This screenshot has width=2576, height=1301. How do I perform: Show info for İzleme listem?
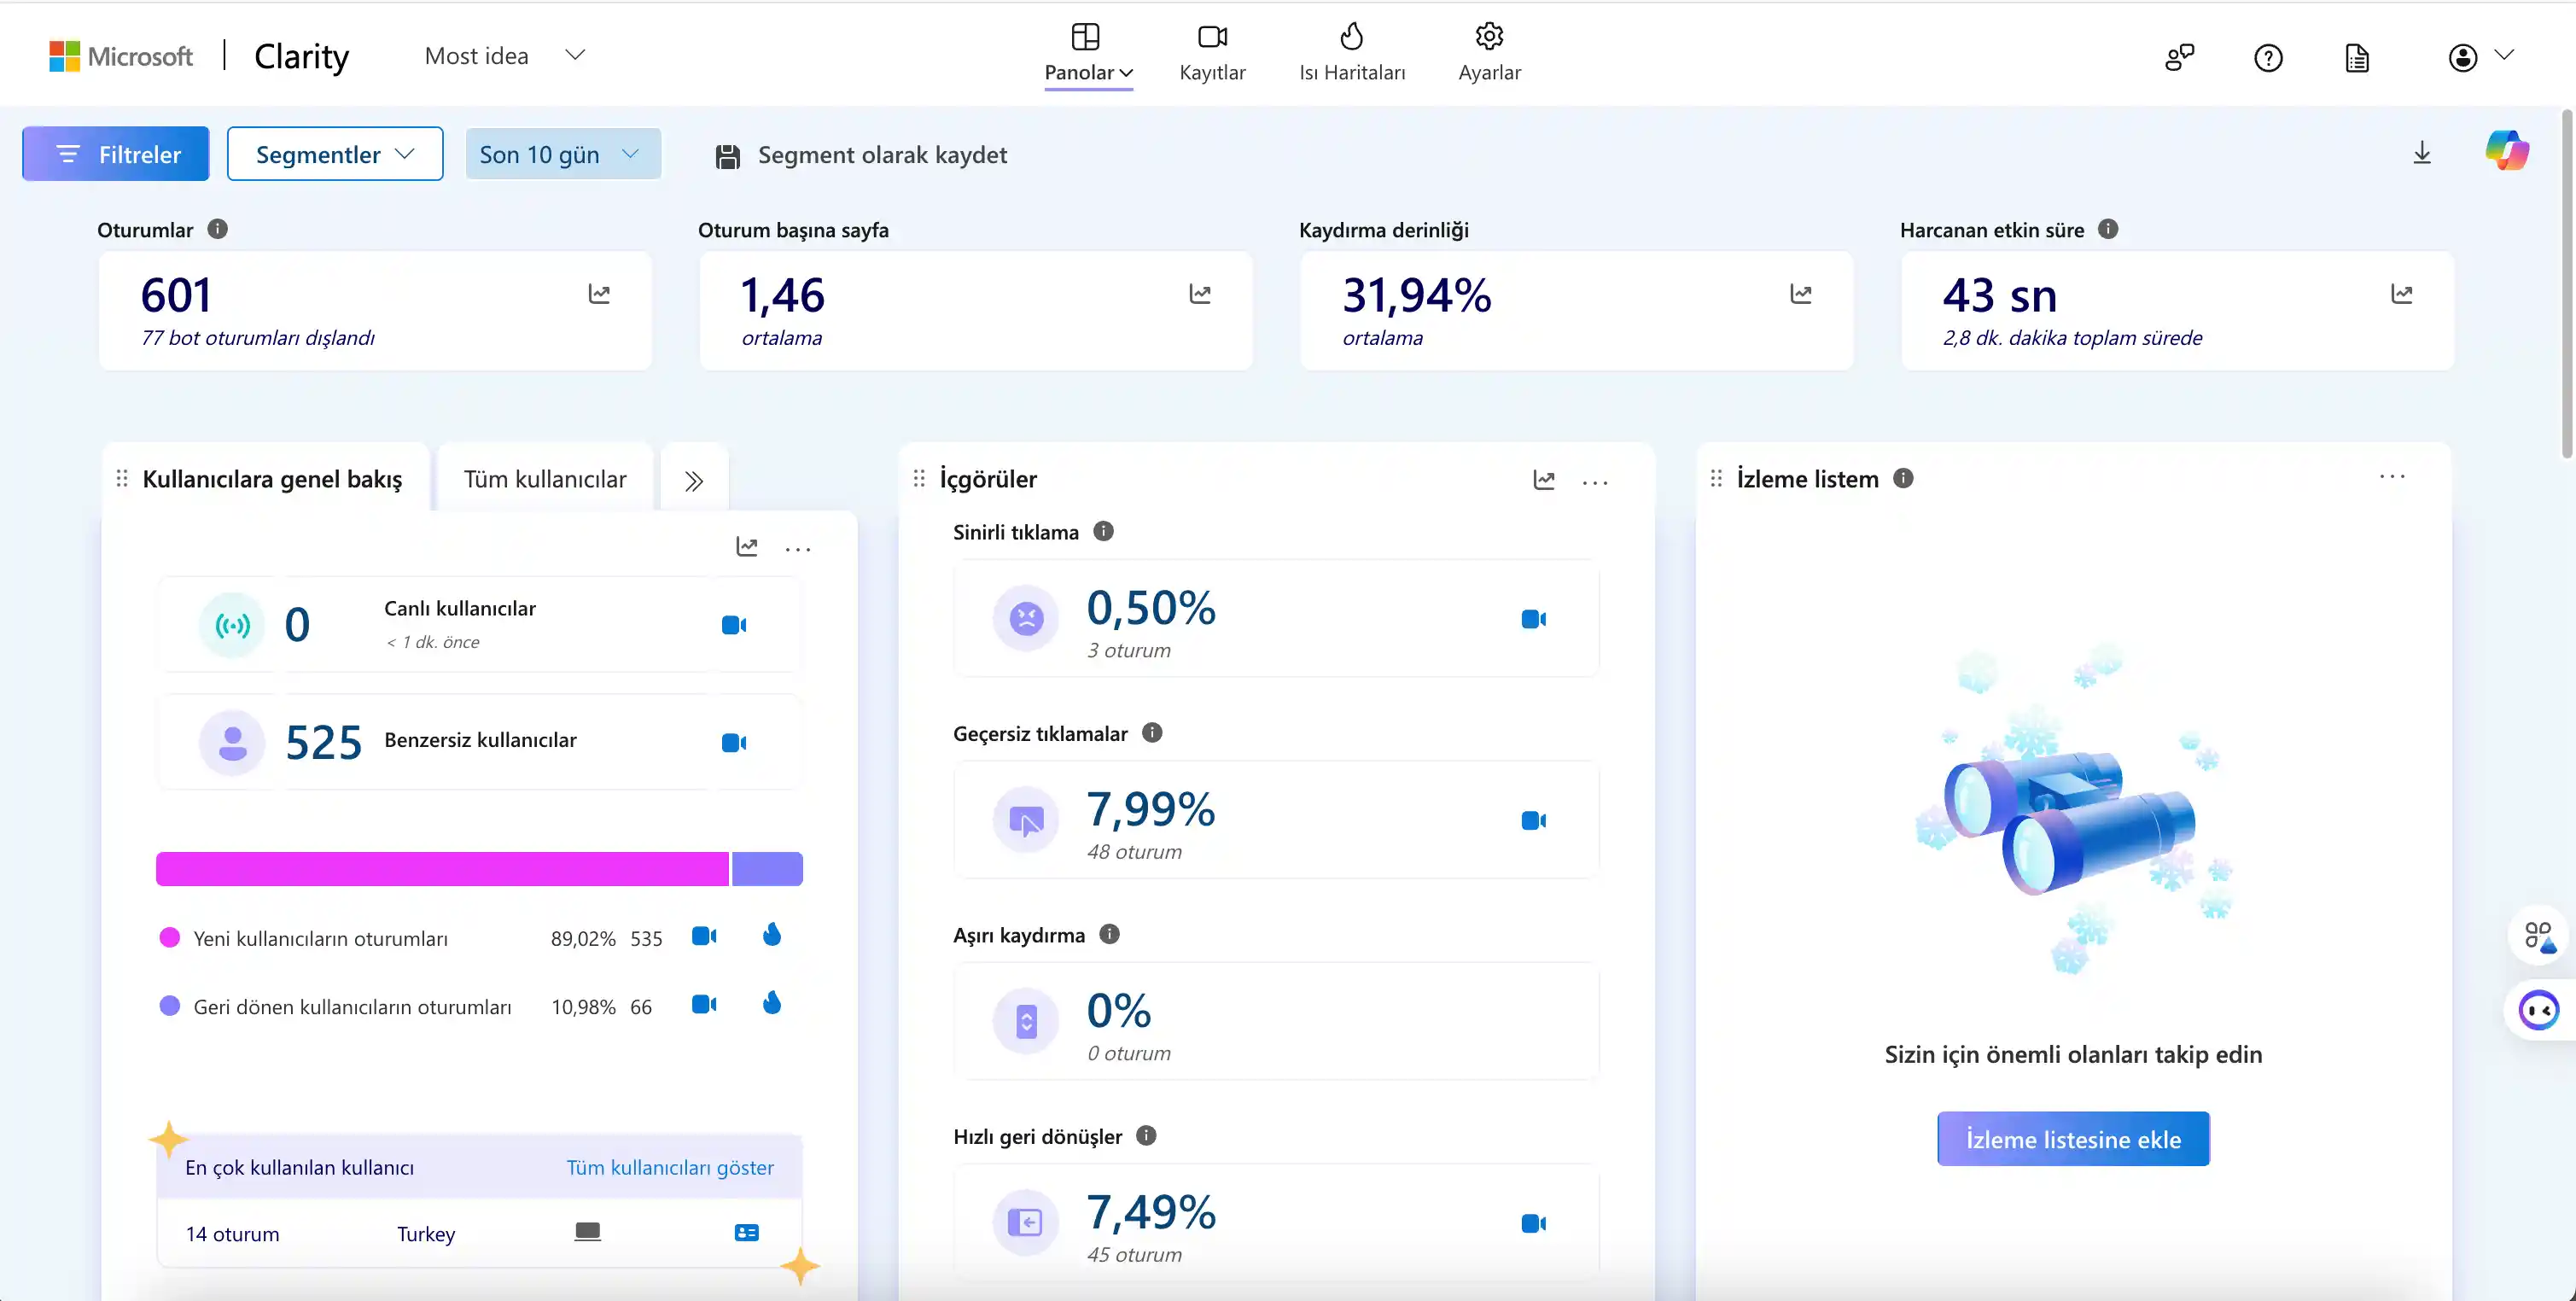1903,478
